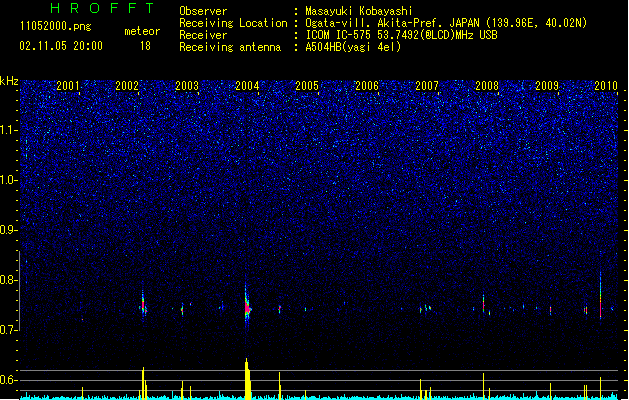The image size is (629, 400).
Task: Click the 2003 time axis label
Action: point(187,86)
